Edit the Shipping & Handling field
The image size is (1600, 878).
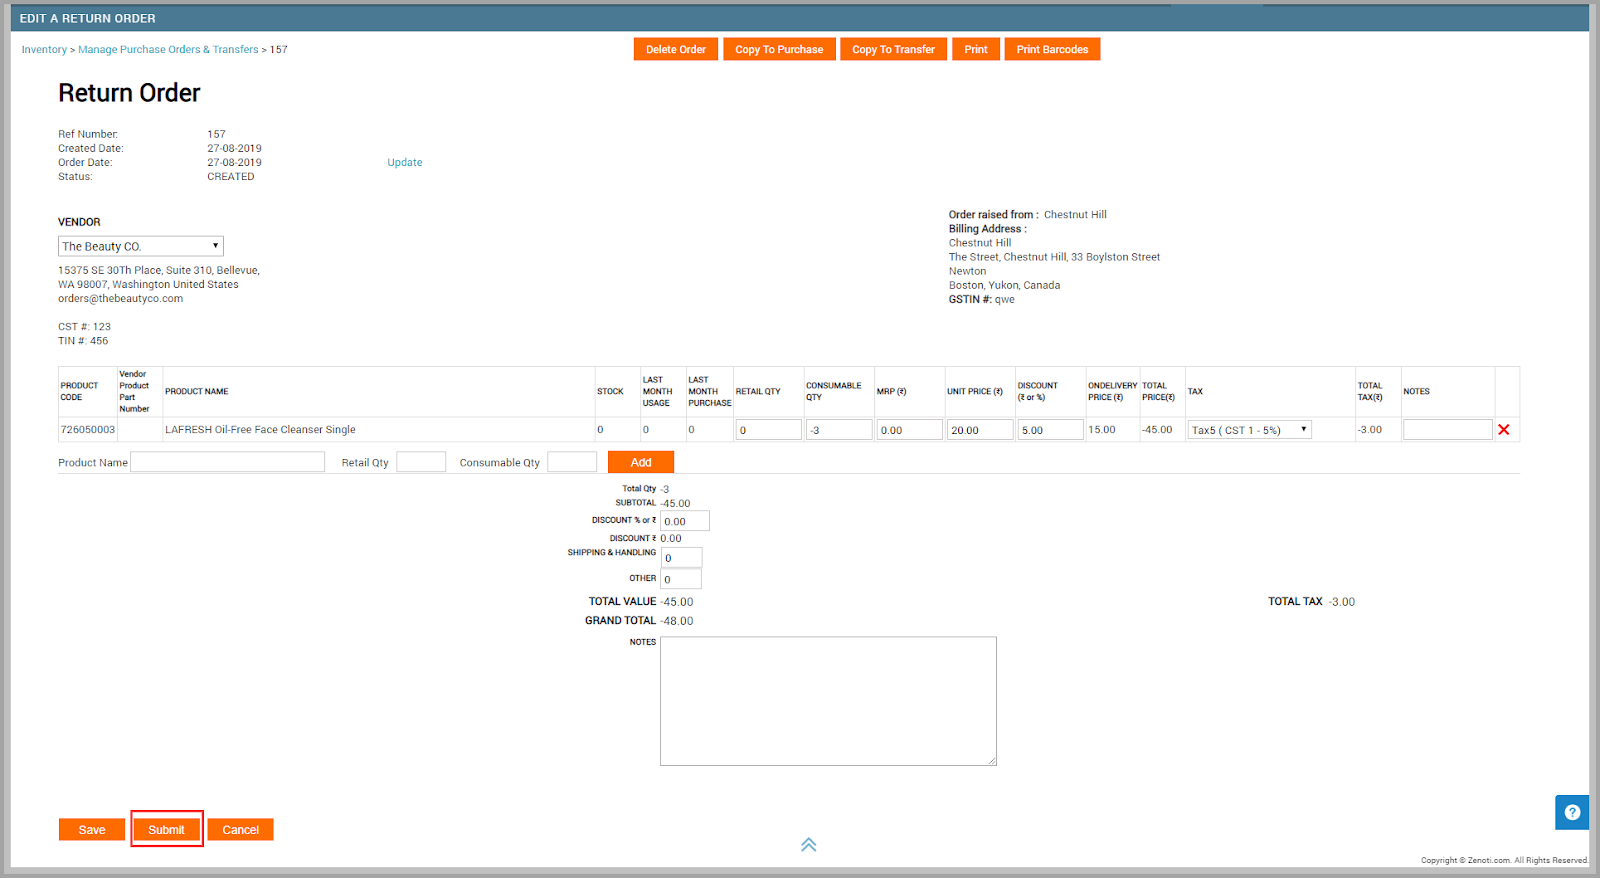[682, 558]
